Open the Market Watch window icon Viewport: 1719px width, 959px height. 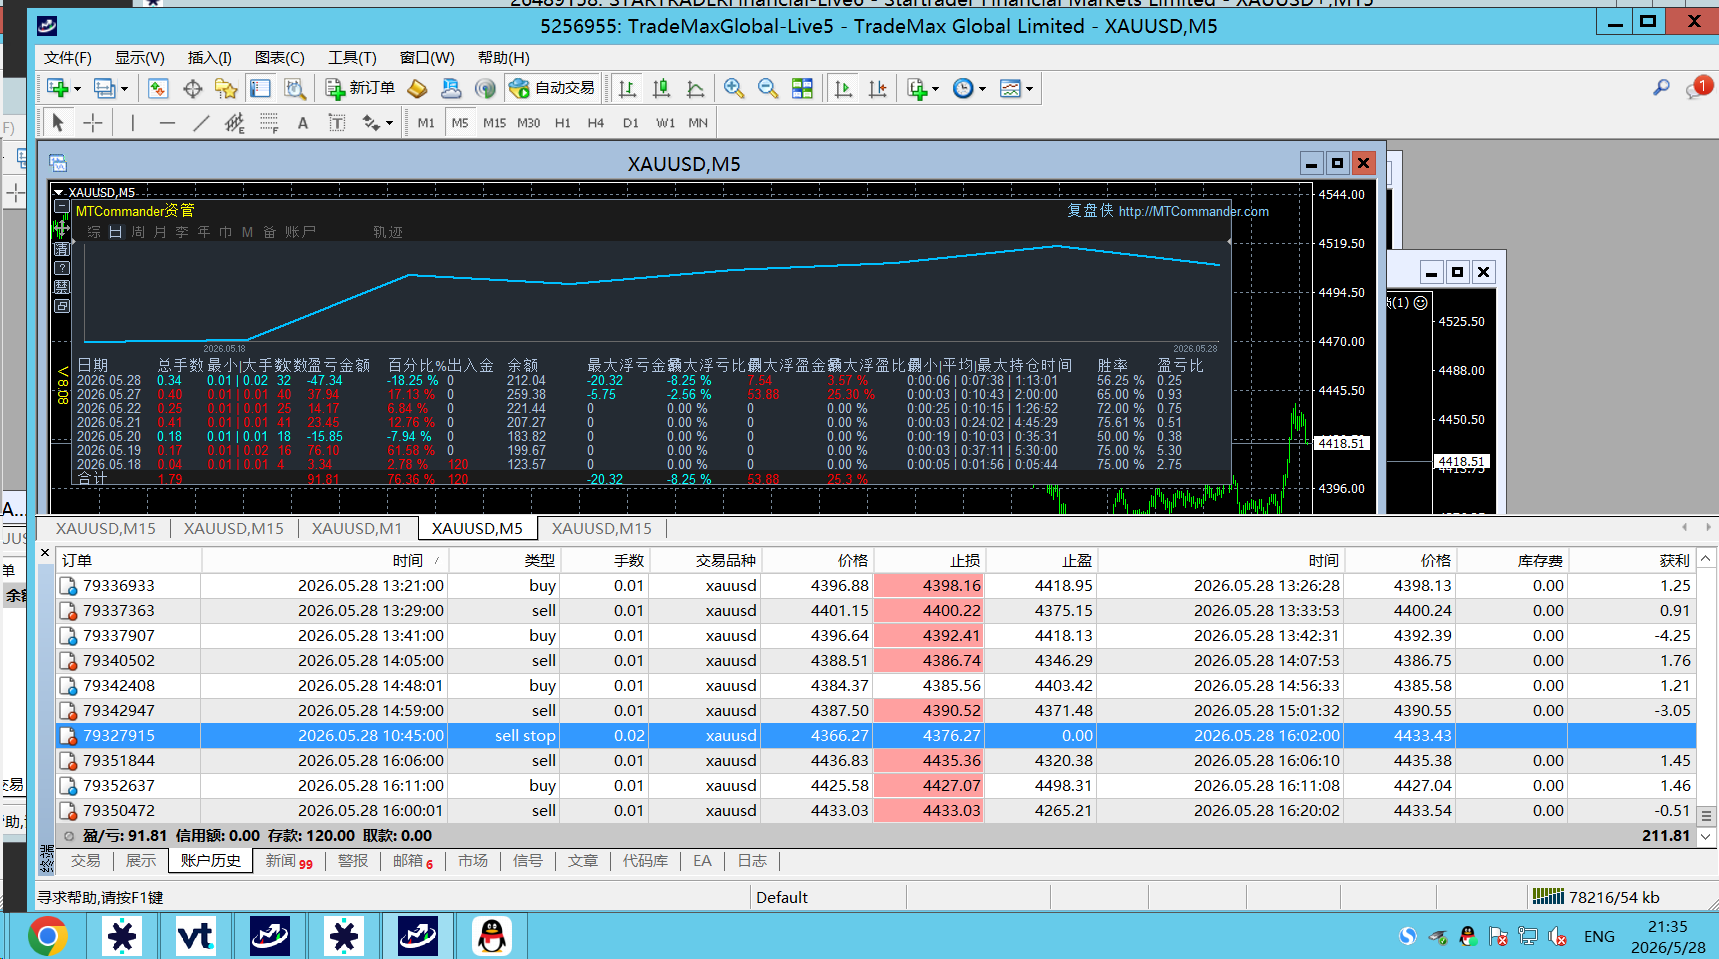click(158, 88)
